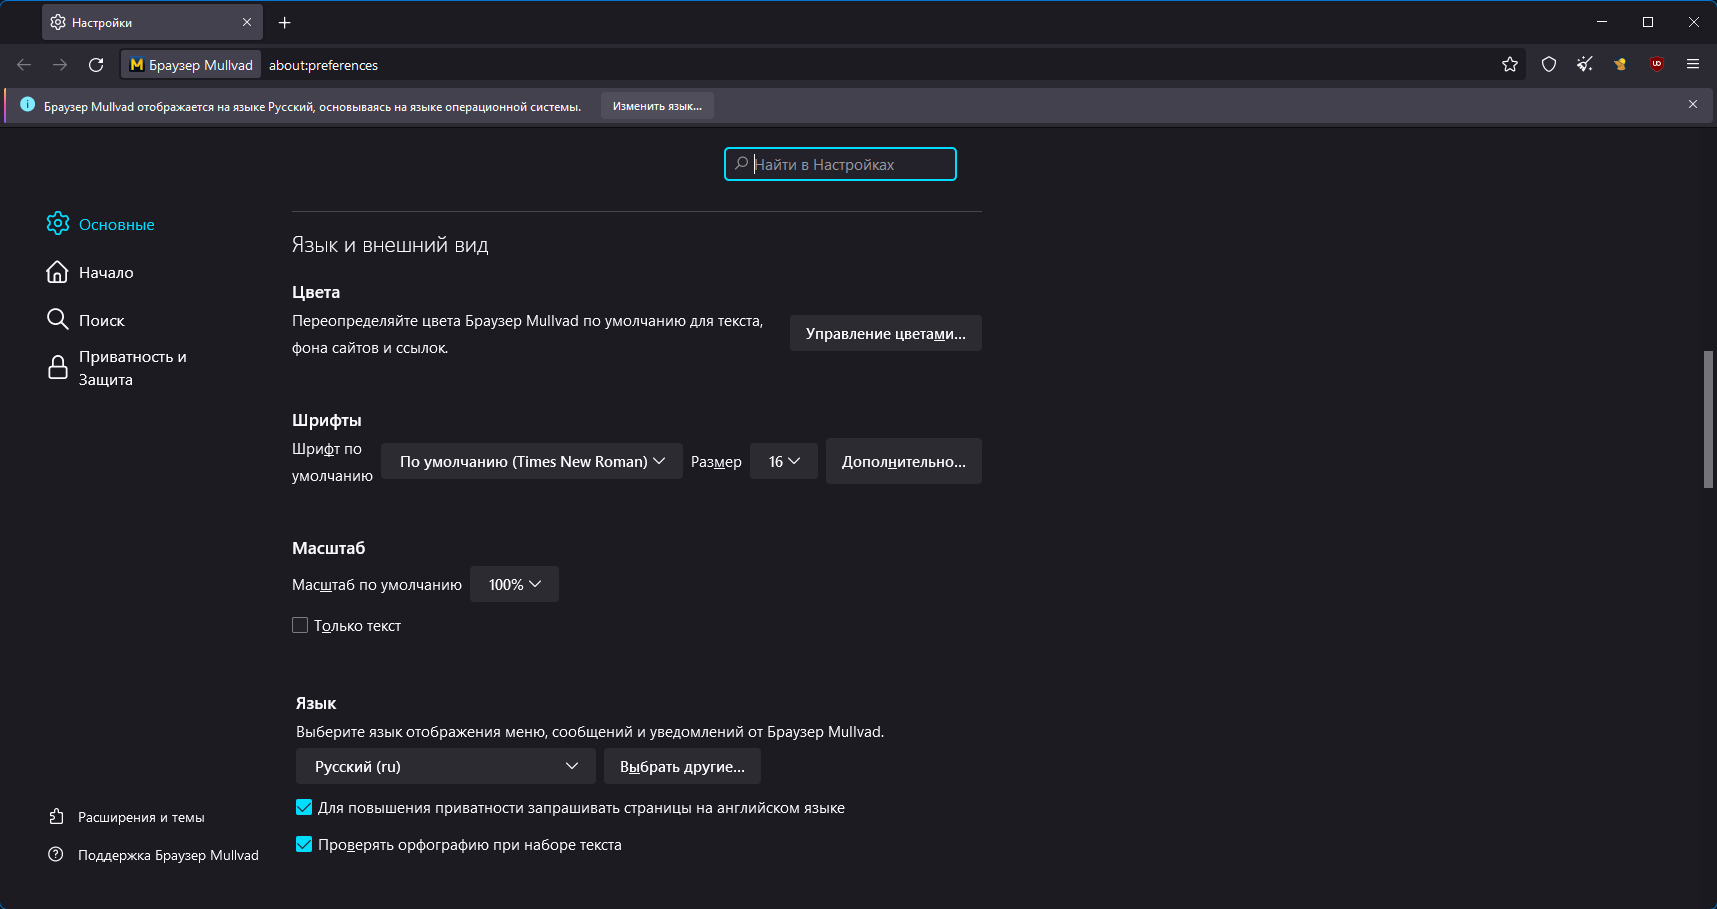Click the Шрифты section heading
Image resolution: width=1717 pixels, height=909 pixels.
327,420
